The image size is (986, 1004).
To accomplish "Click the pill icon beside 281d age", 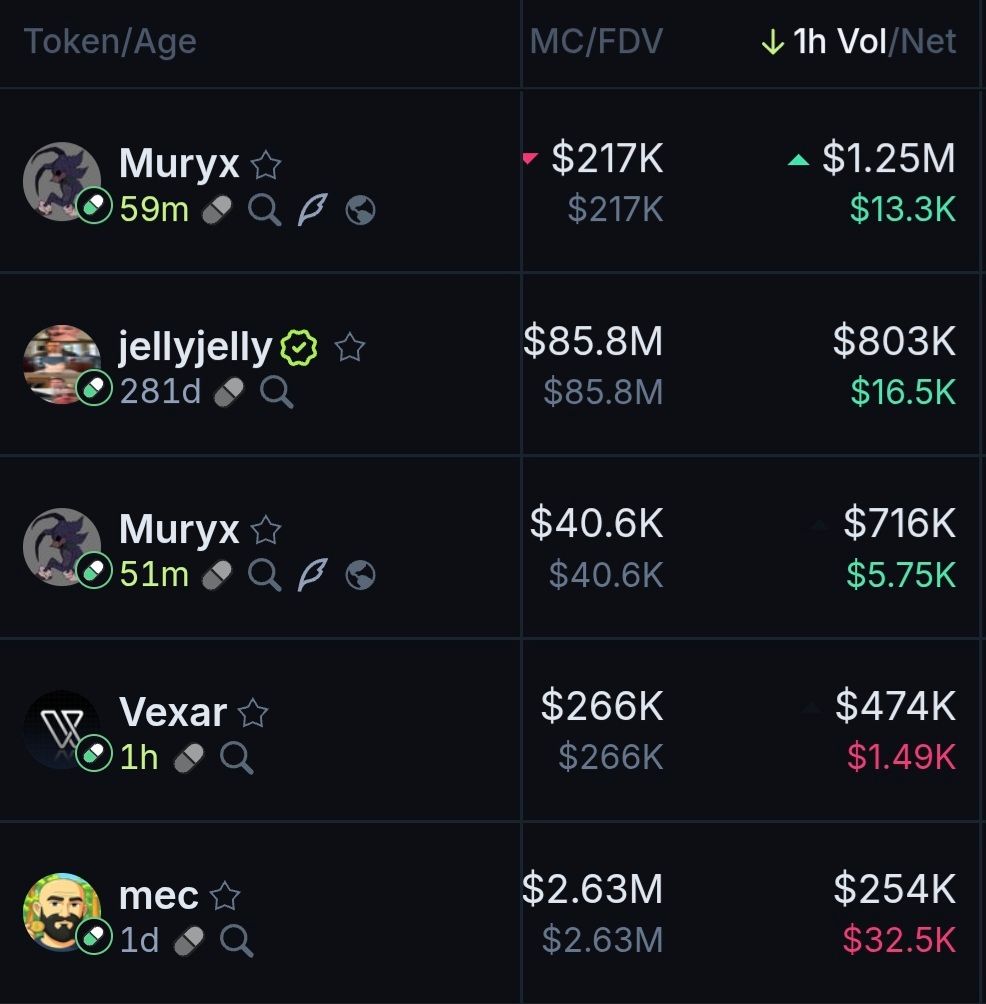I will pyautogui.click(x=229, y=392).
